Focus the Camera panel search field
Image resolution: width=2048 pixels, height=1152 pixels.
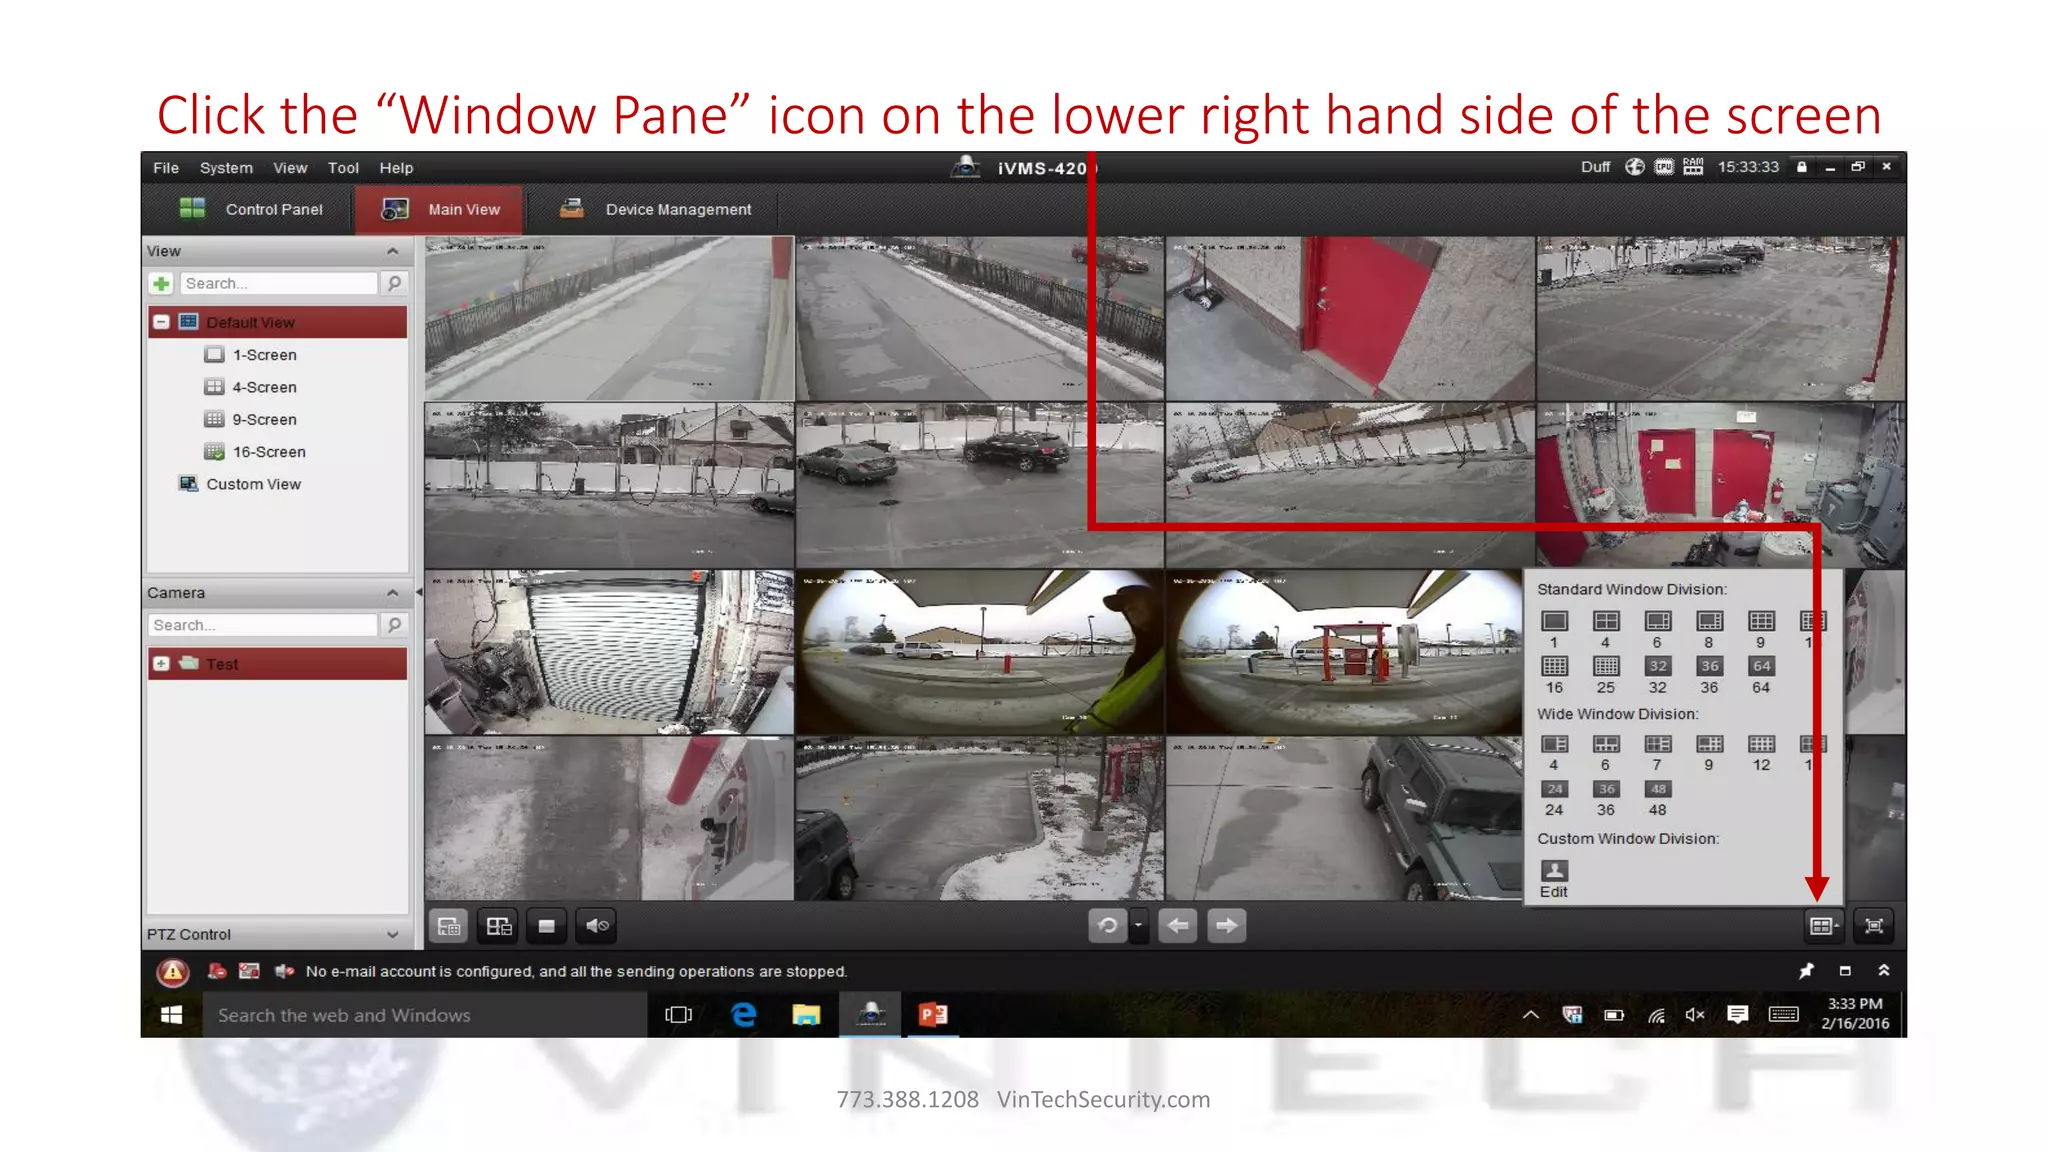point(264,625)
